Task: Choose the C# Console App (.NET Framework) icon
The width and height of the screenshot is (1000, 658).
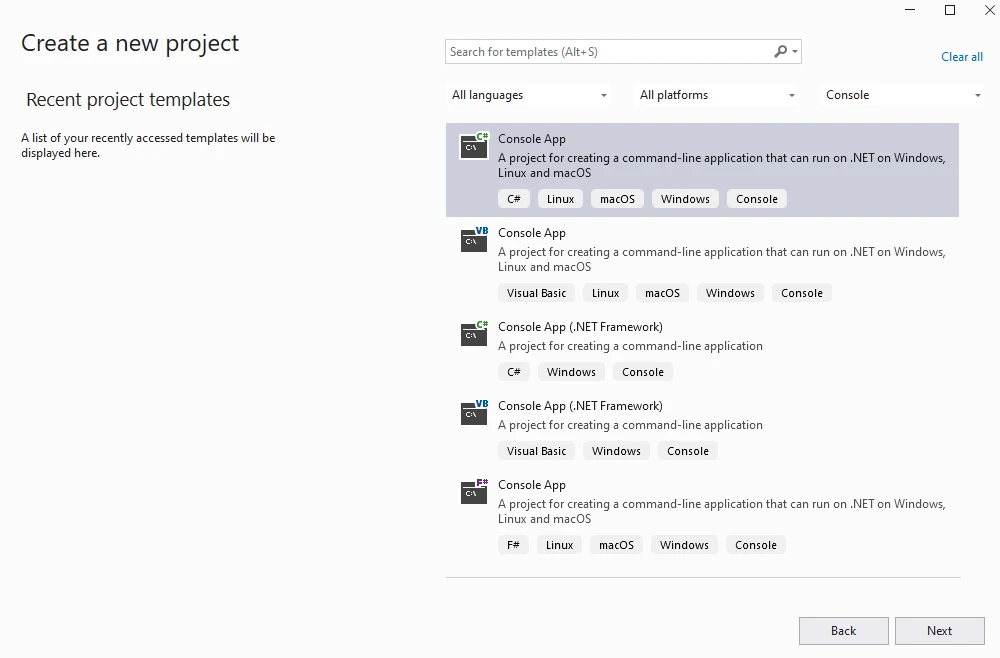Action: [x=474, y=334]
